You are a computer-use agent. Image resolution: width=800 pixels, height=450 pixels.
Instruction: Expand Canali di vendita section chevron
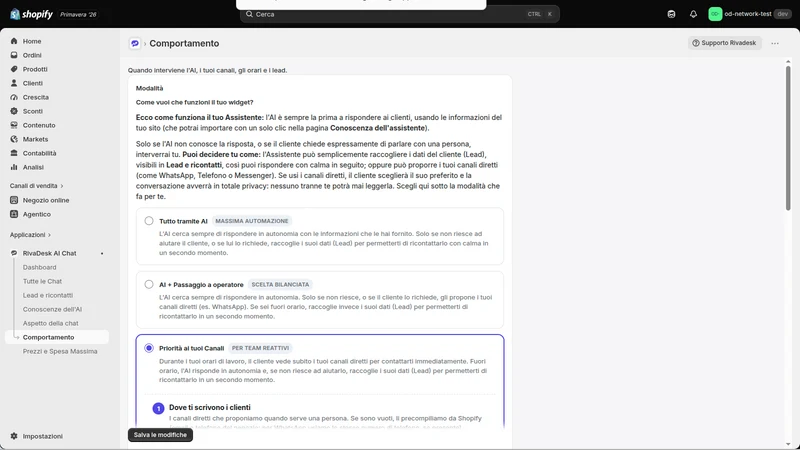pyautogui.click(x=62, y=186)
